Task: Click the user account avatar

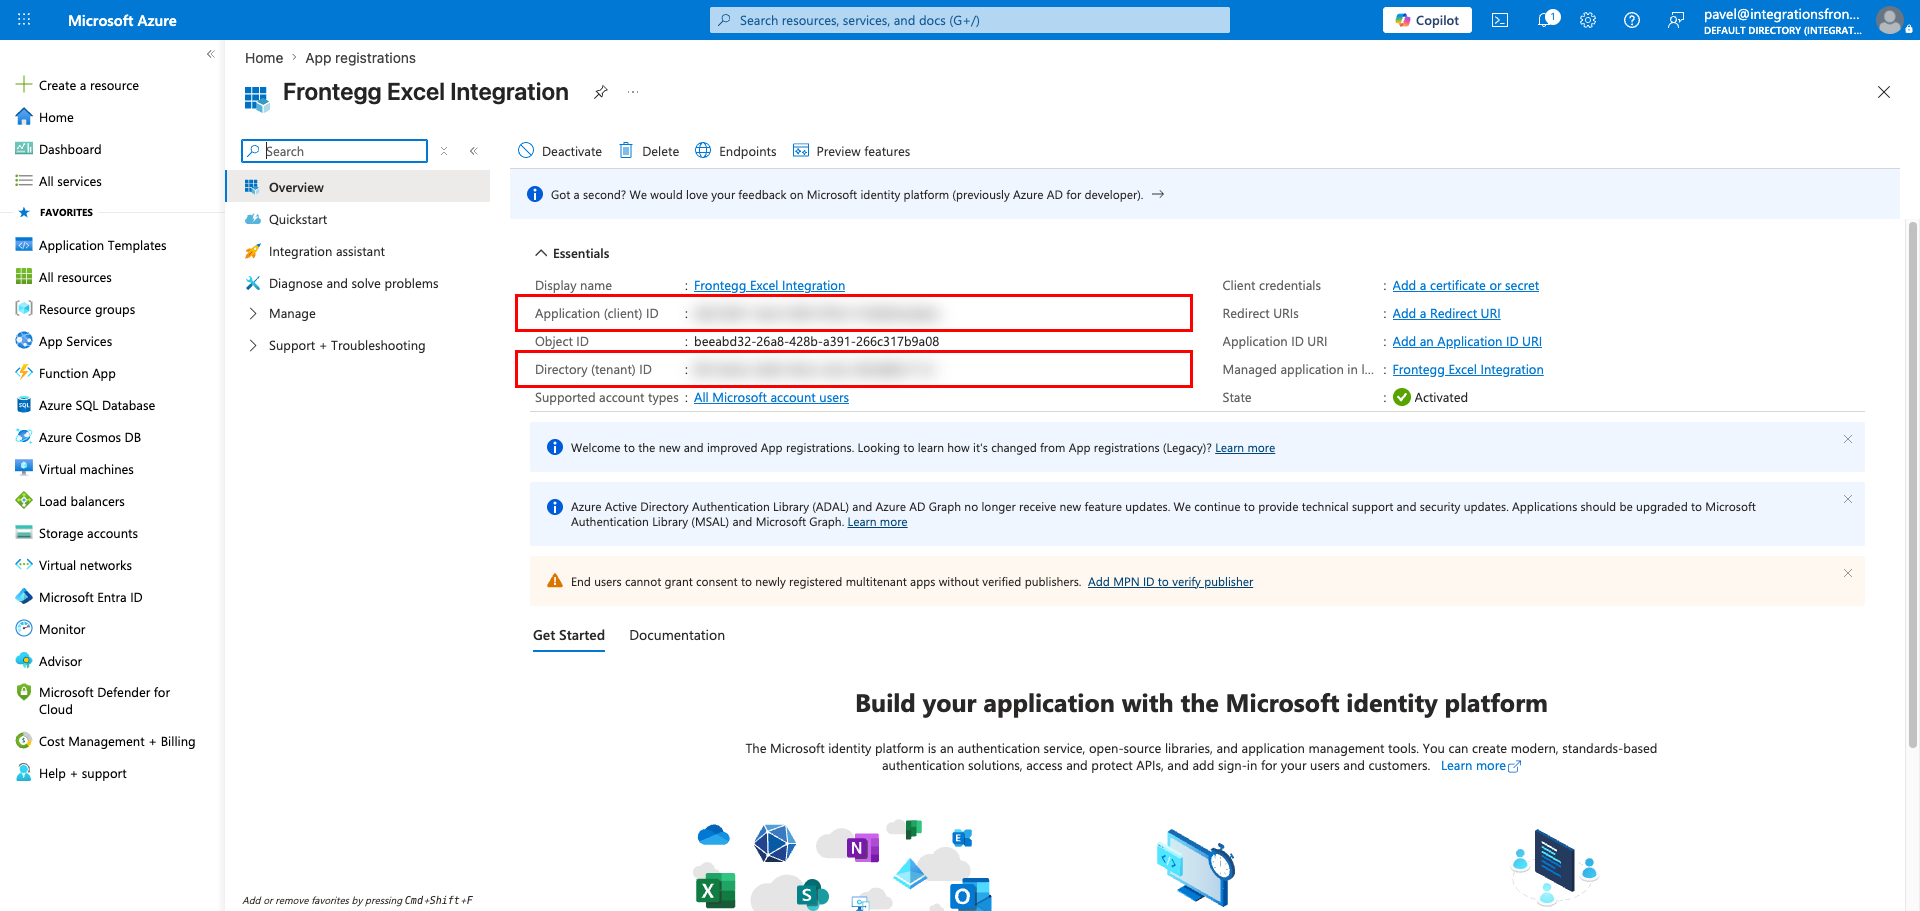Action: (x=1889, y=20)
